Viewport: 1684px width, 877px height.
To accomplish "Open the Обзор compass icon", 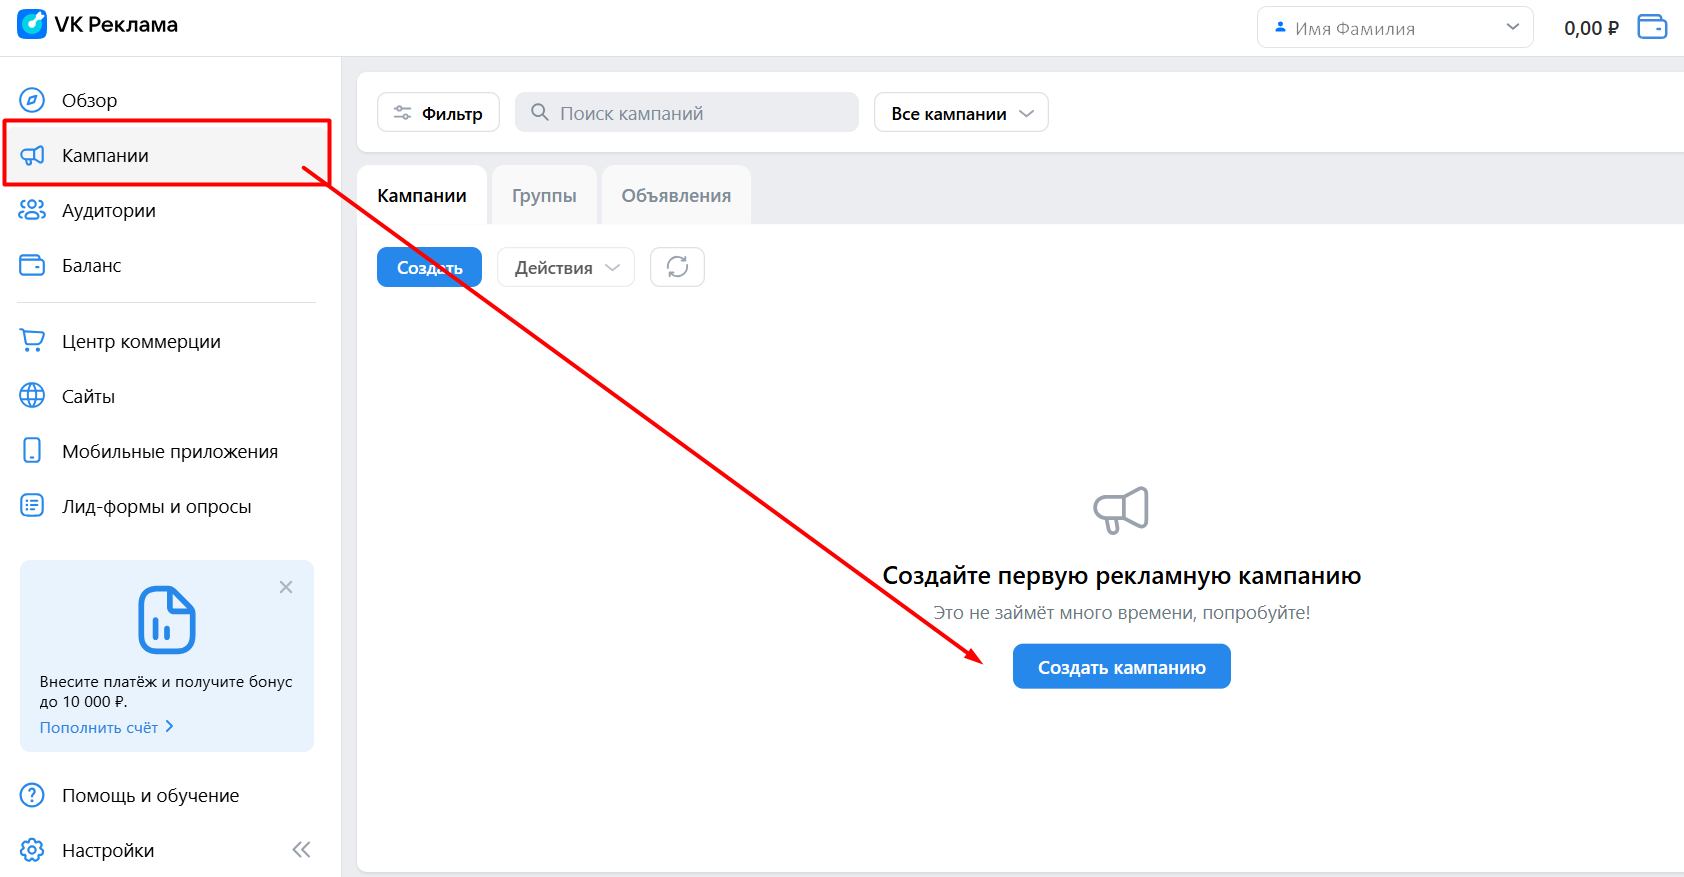I will (x=32, y=100).
